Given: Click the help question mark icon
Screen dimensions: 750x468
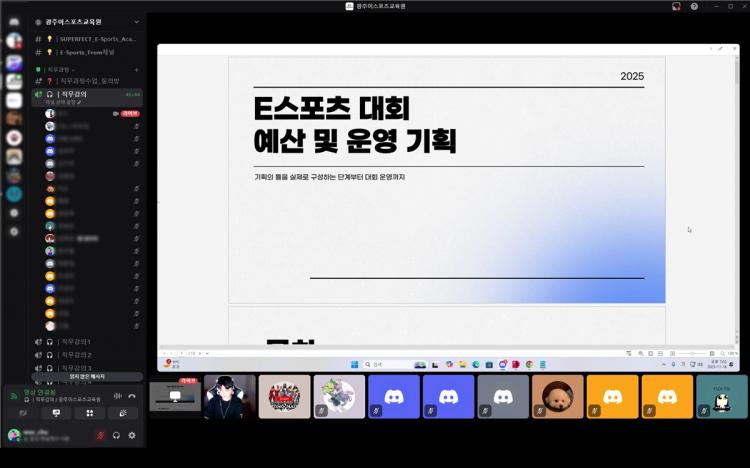Looking at the screenshot, I should 694,6.
